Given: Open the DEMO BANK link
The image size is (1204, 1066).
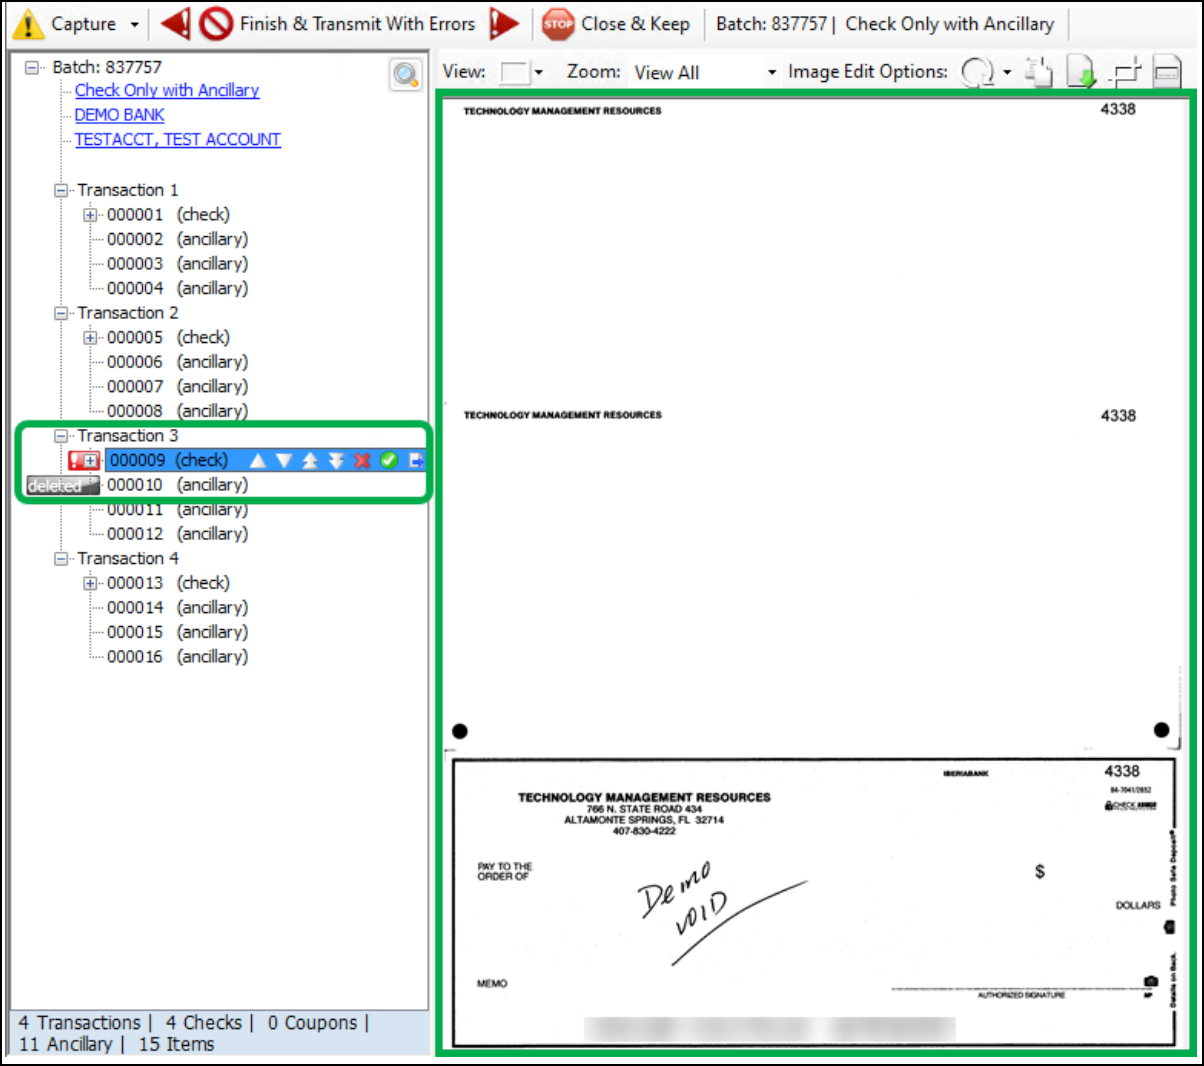Looking at the screenshot, I should [119, 115].
